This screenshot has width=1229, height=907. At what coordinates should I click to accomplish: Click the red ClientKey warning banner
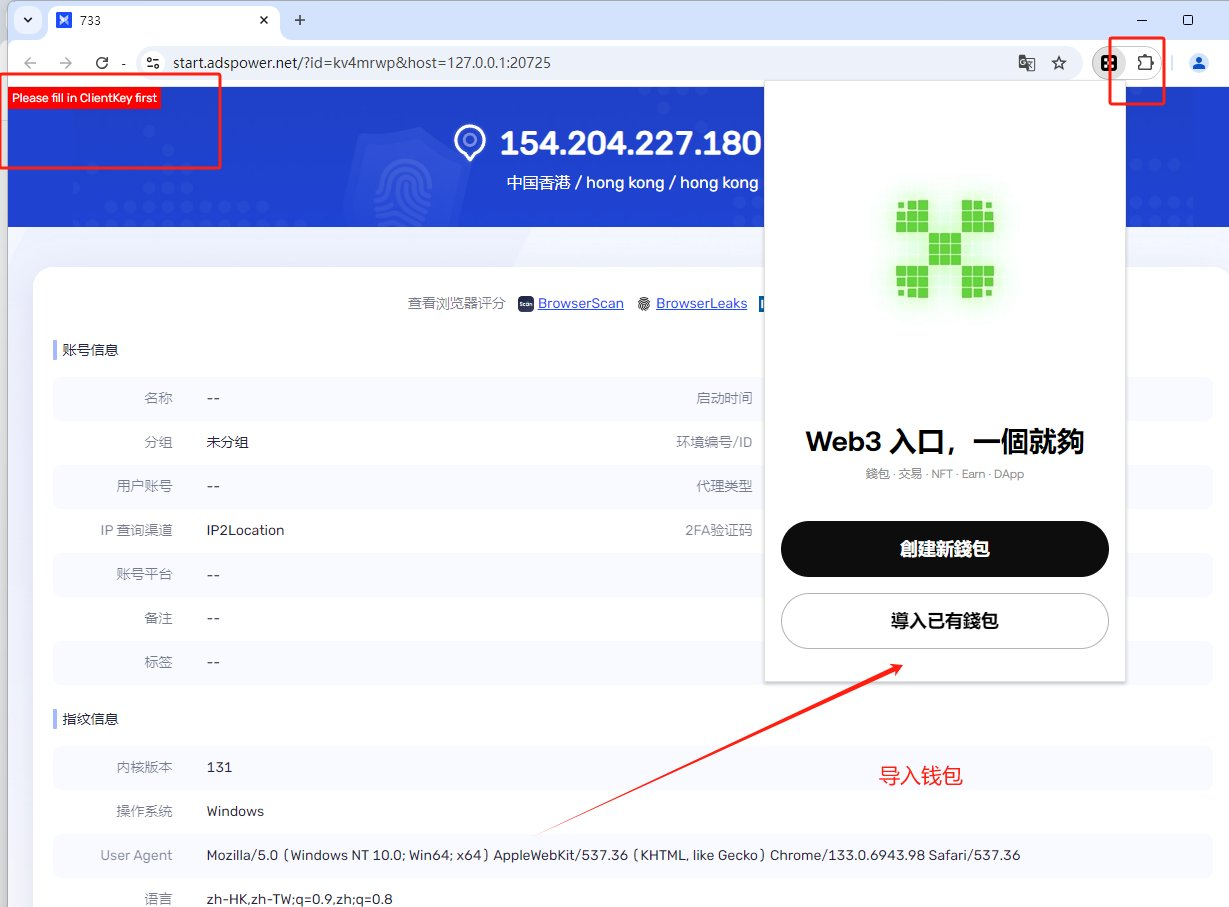(x=84, y=98)
